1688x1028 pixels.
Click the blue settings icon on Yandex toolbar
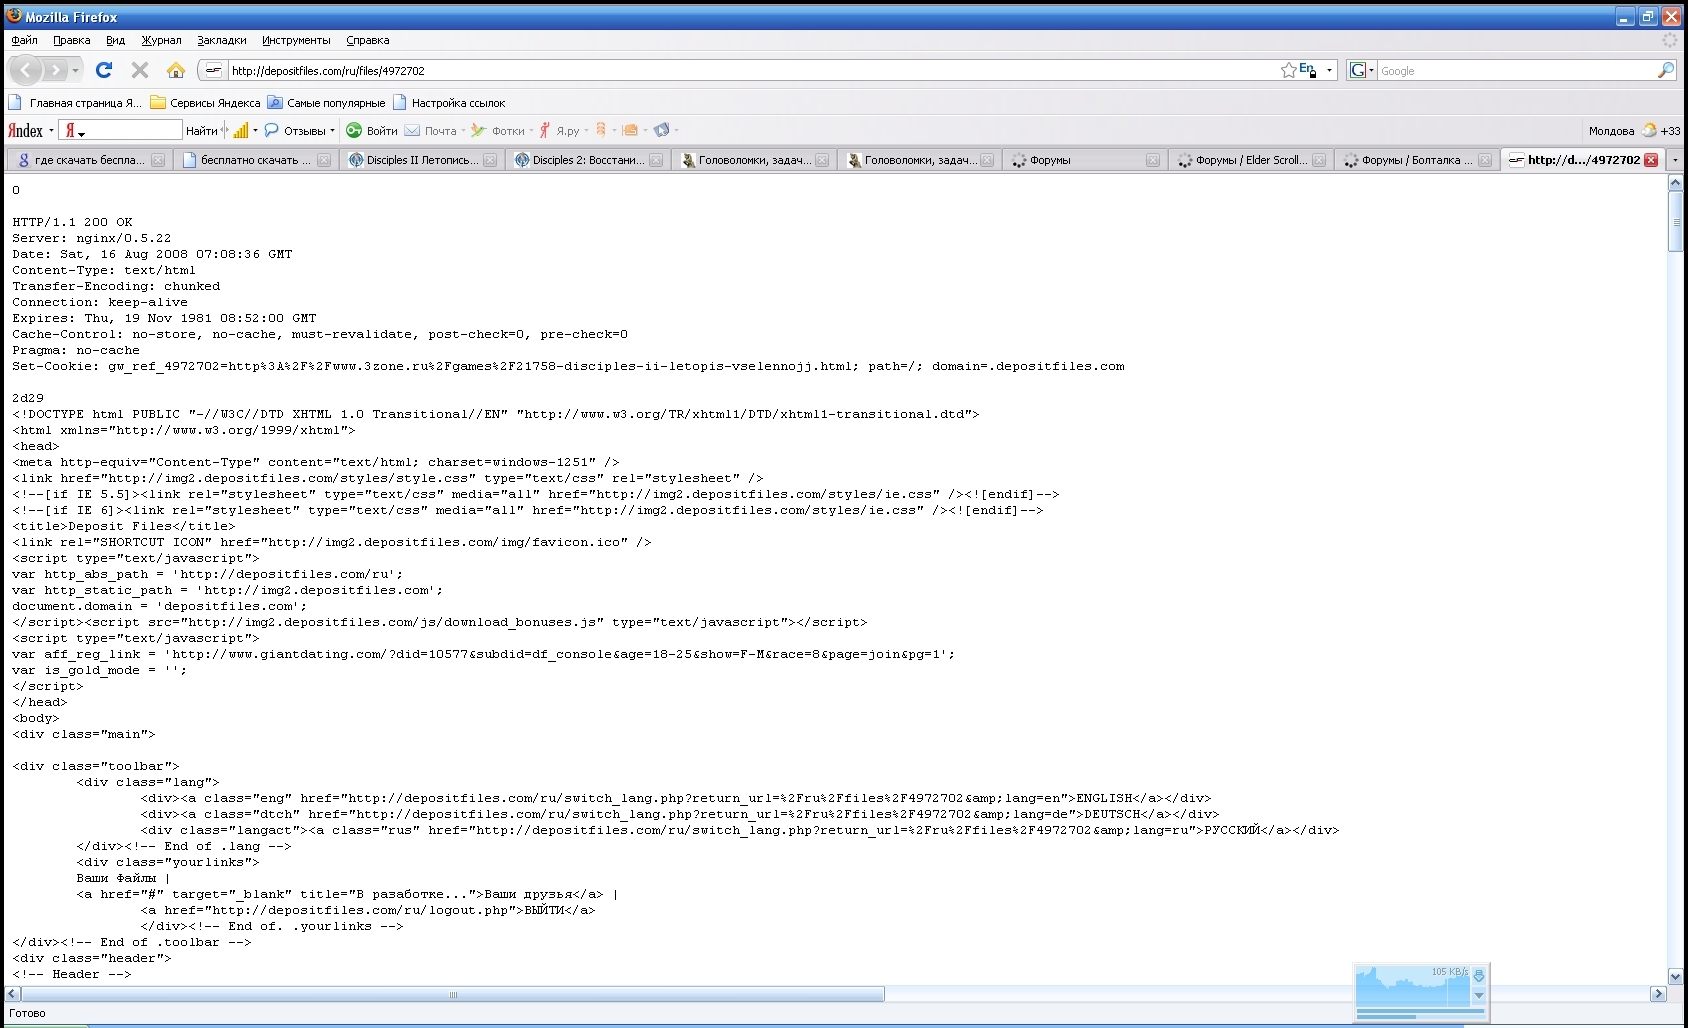pyautogui.click(x=661, y=130)
